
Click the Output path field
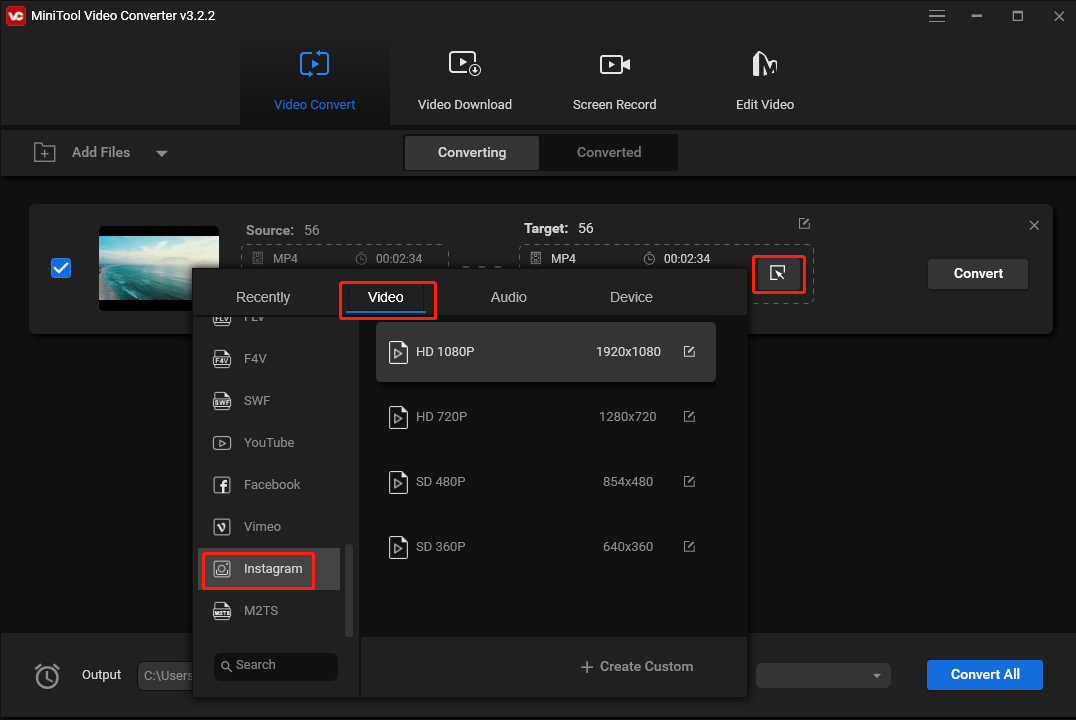point(165,675)
